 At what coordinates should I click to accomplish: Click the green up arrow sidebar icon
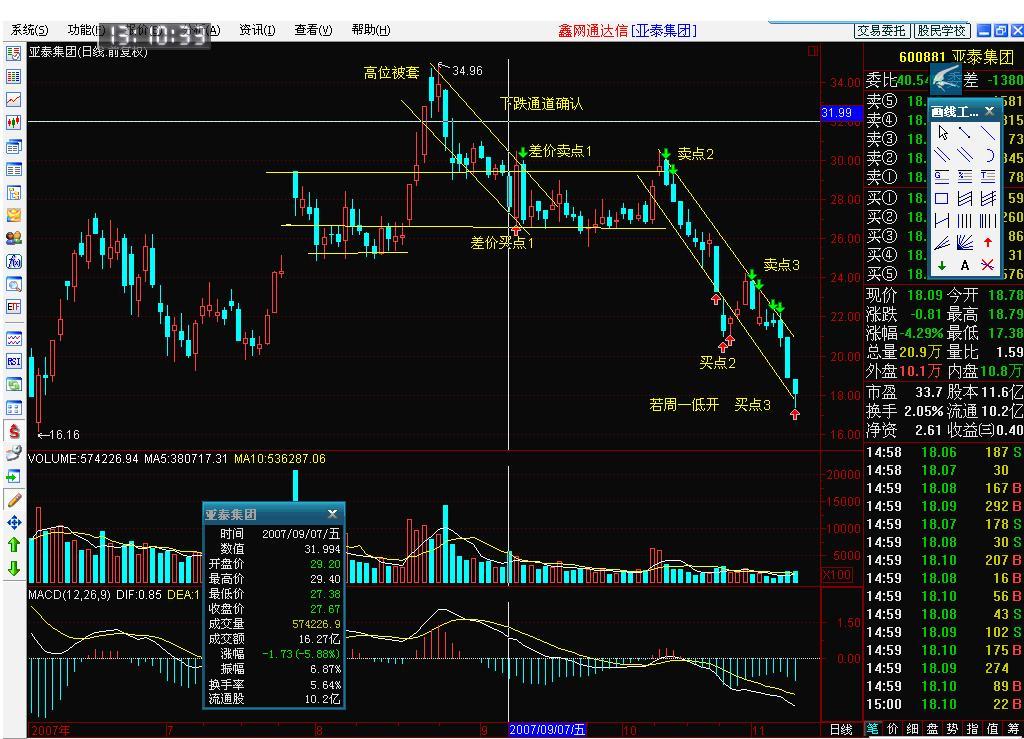(14, 545)
